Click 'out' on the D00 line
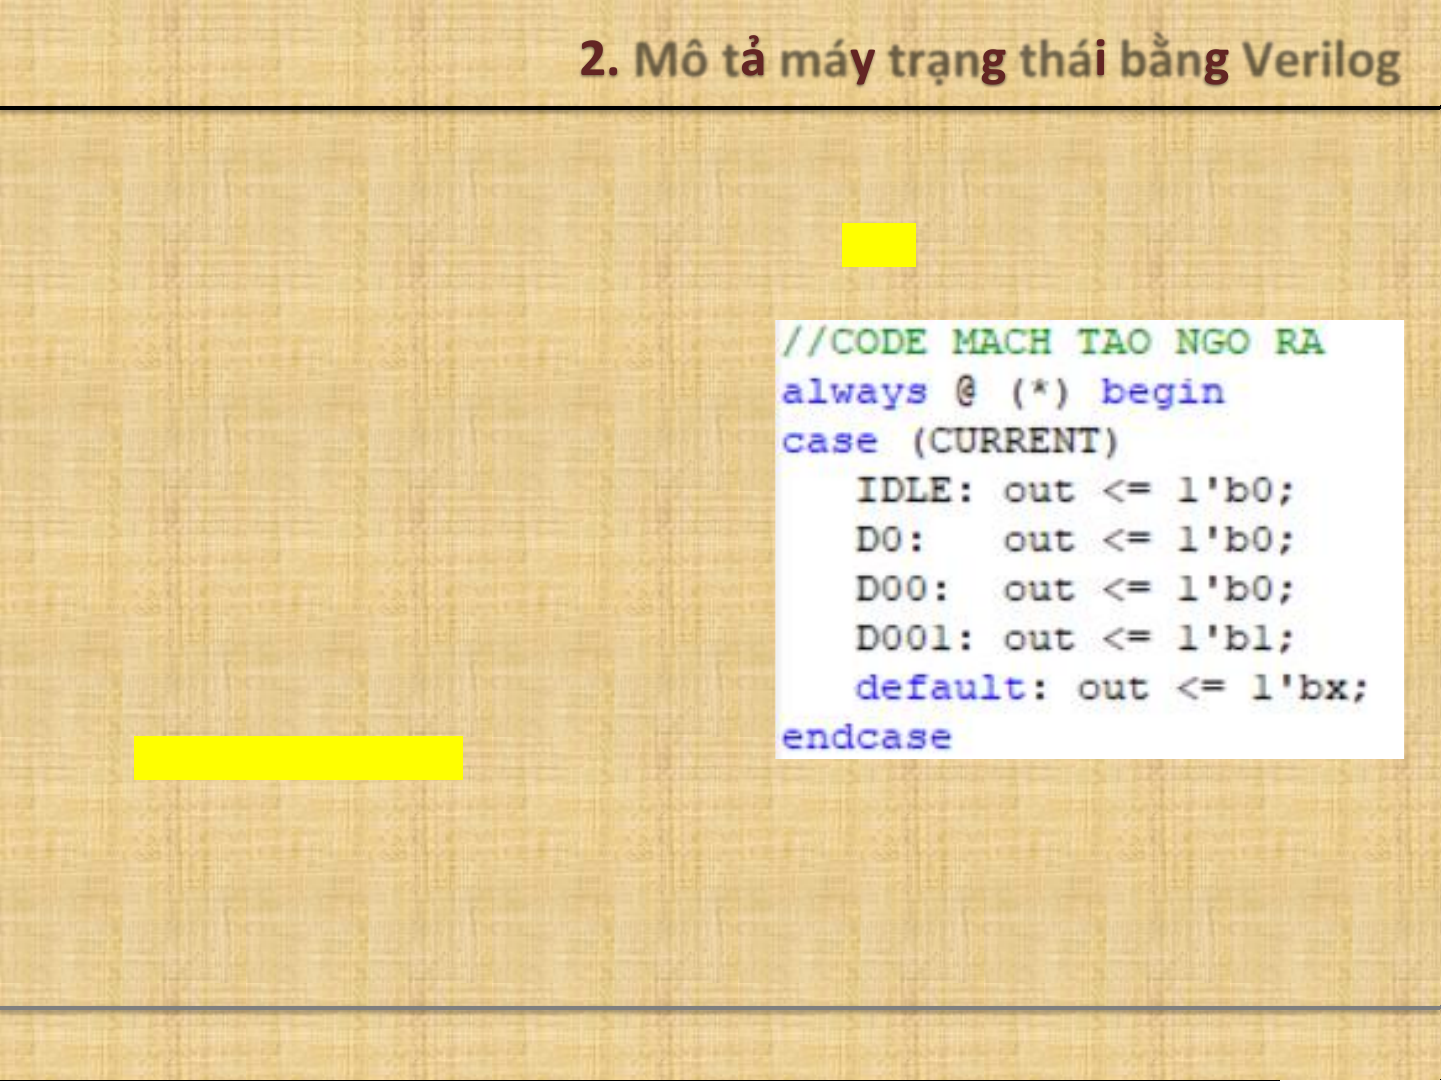 tap(1039, 589)
